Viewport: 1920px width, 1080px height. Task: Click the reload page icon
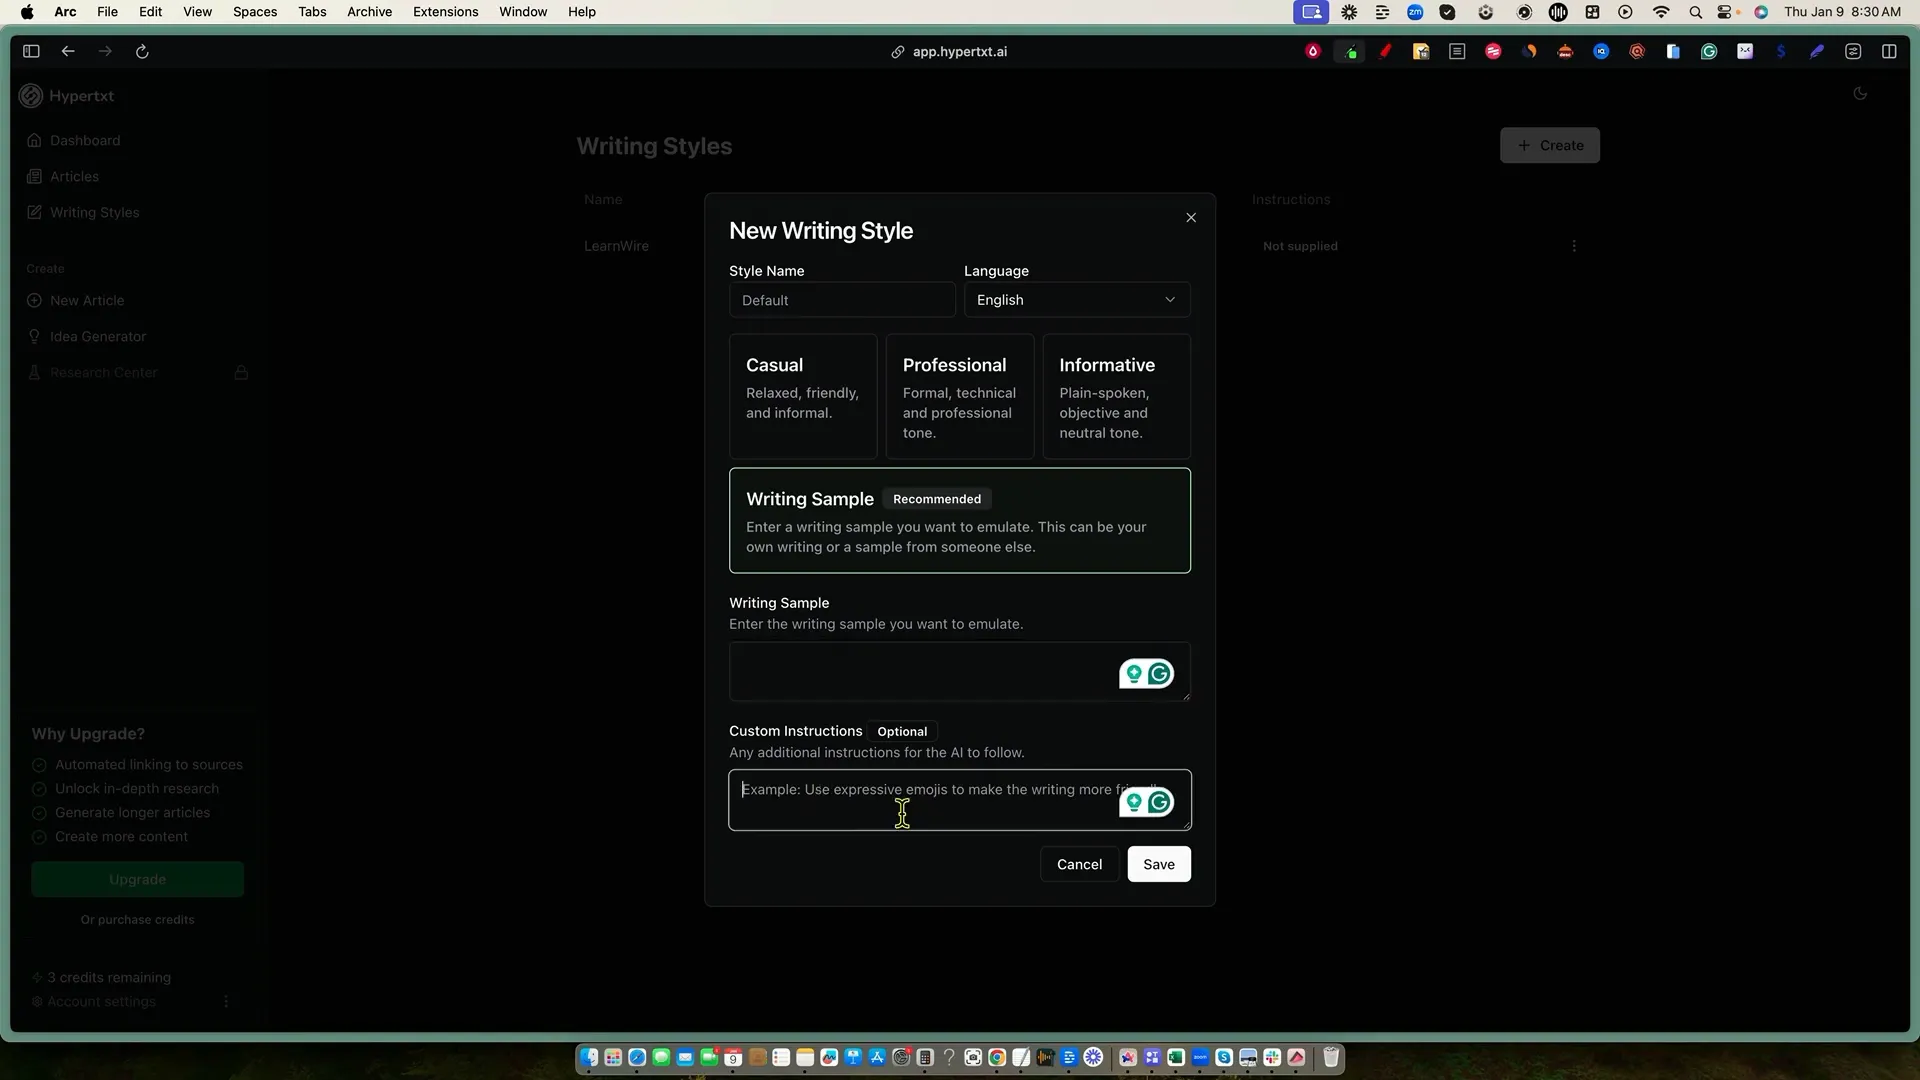[142, 51]
